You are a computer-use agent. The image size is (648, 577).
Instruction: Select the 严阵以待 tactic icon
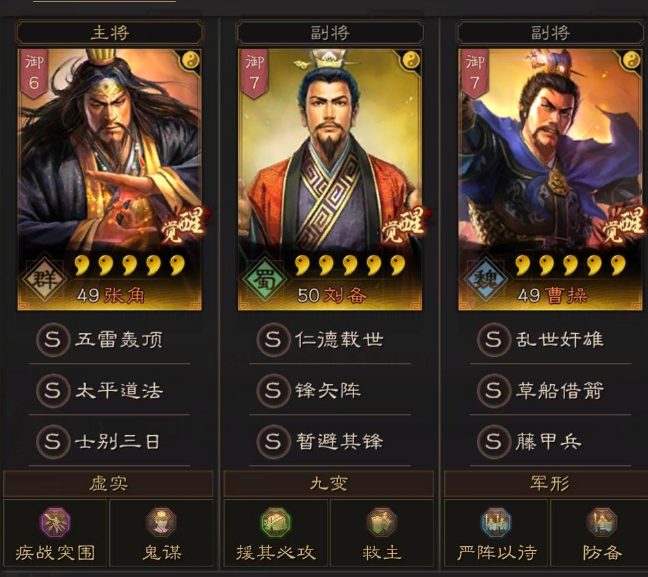[x=496, y=522]
